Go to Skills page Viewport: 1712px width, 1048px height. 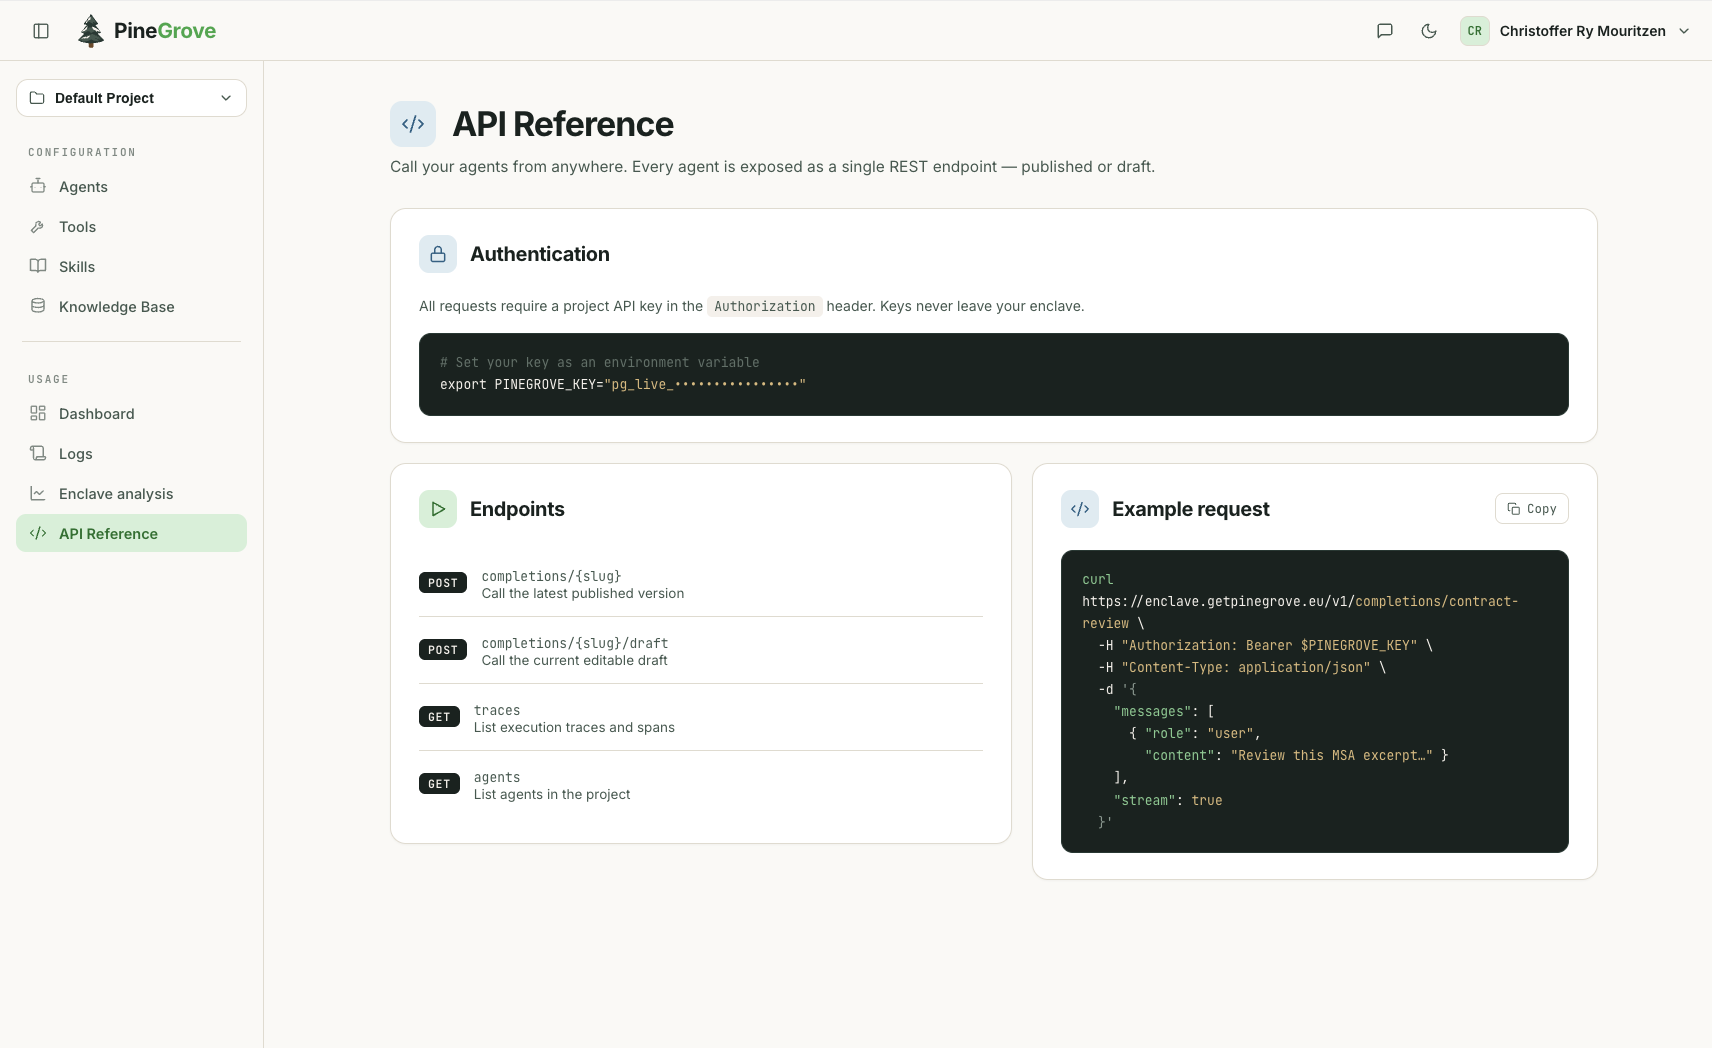(x=131, y=267)
